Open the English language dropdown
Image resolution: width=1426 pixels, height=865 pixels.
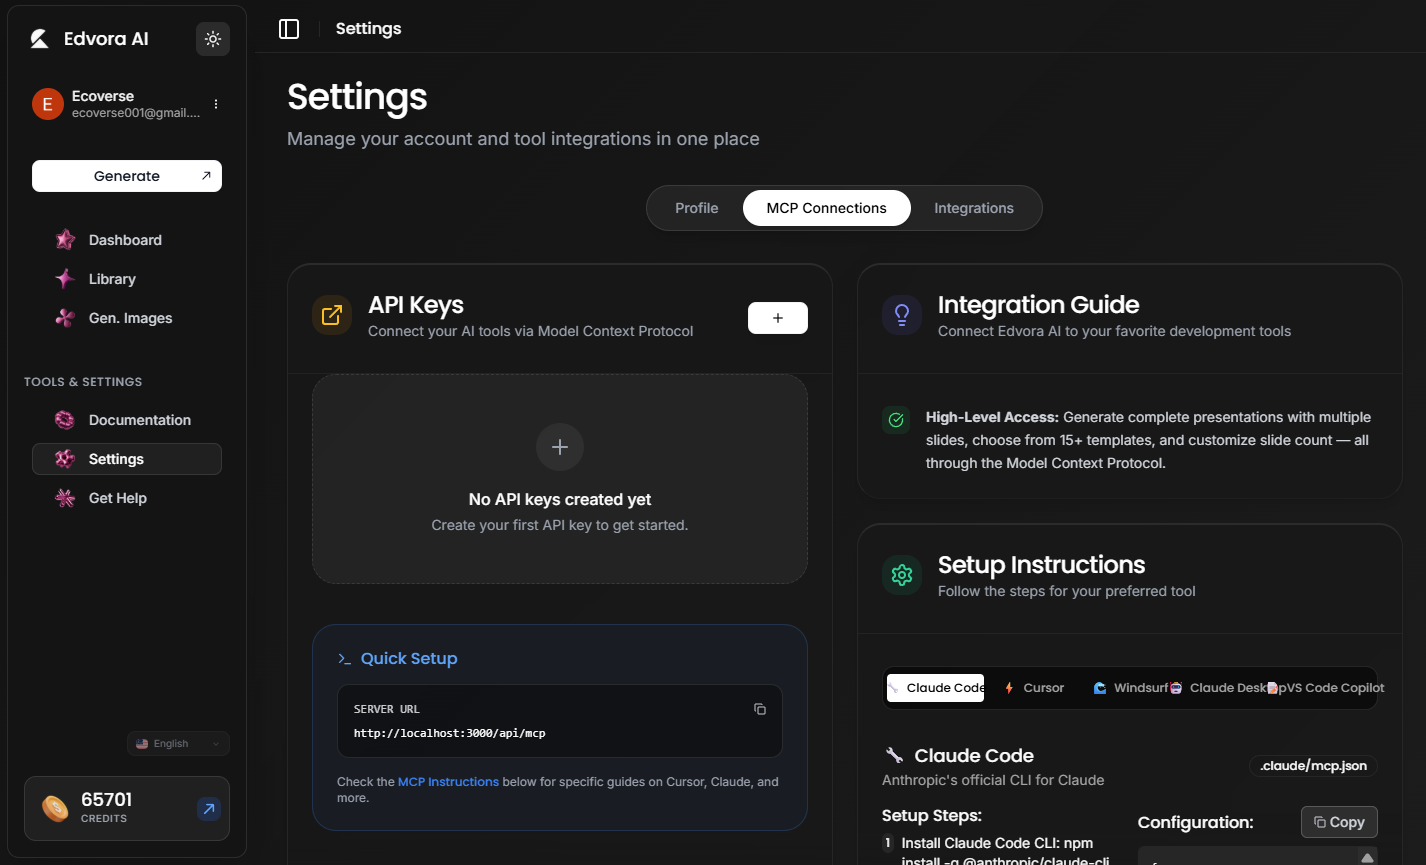(178, 744)
